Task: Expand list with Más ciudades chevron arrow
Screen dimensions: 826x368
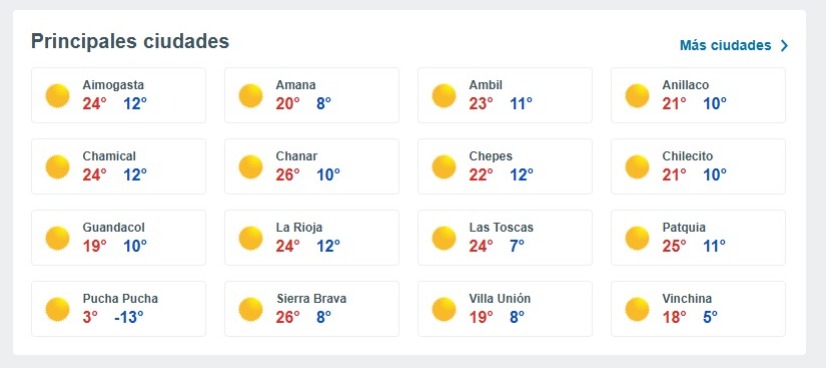Action: point(784,46)
